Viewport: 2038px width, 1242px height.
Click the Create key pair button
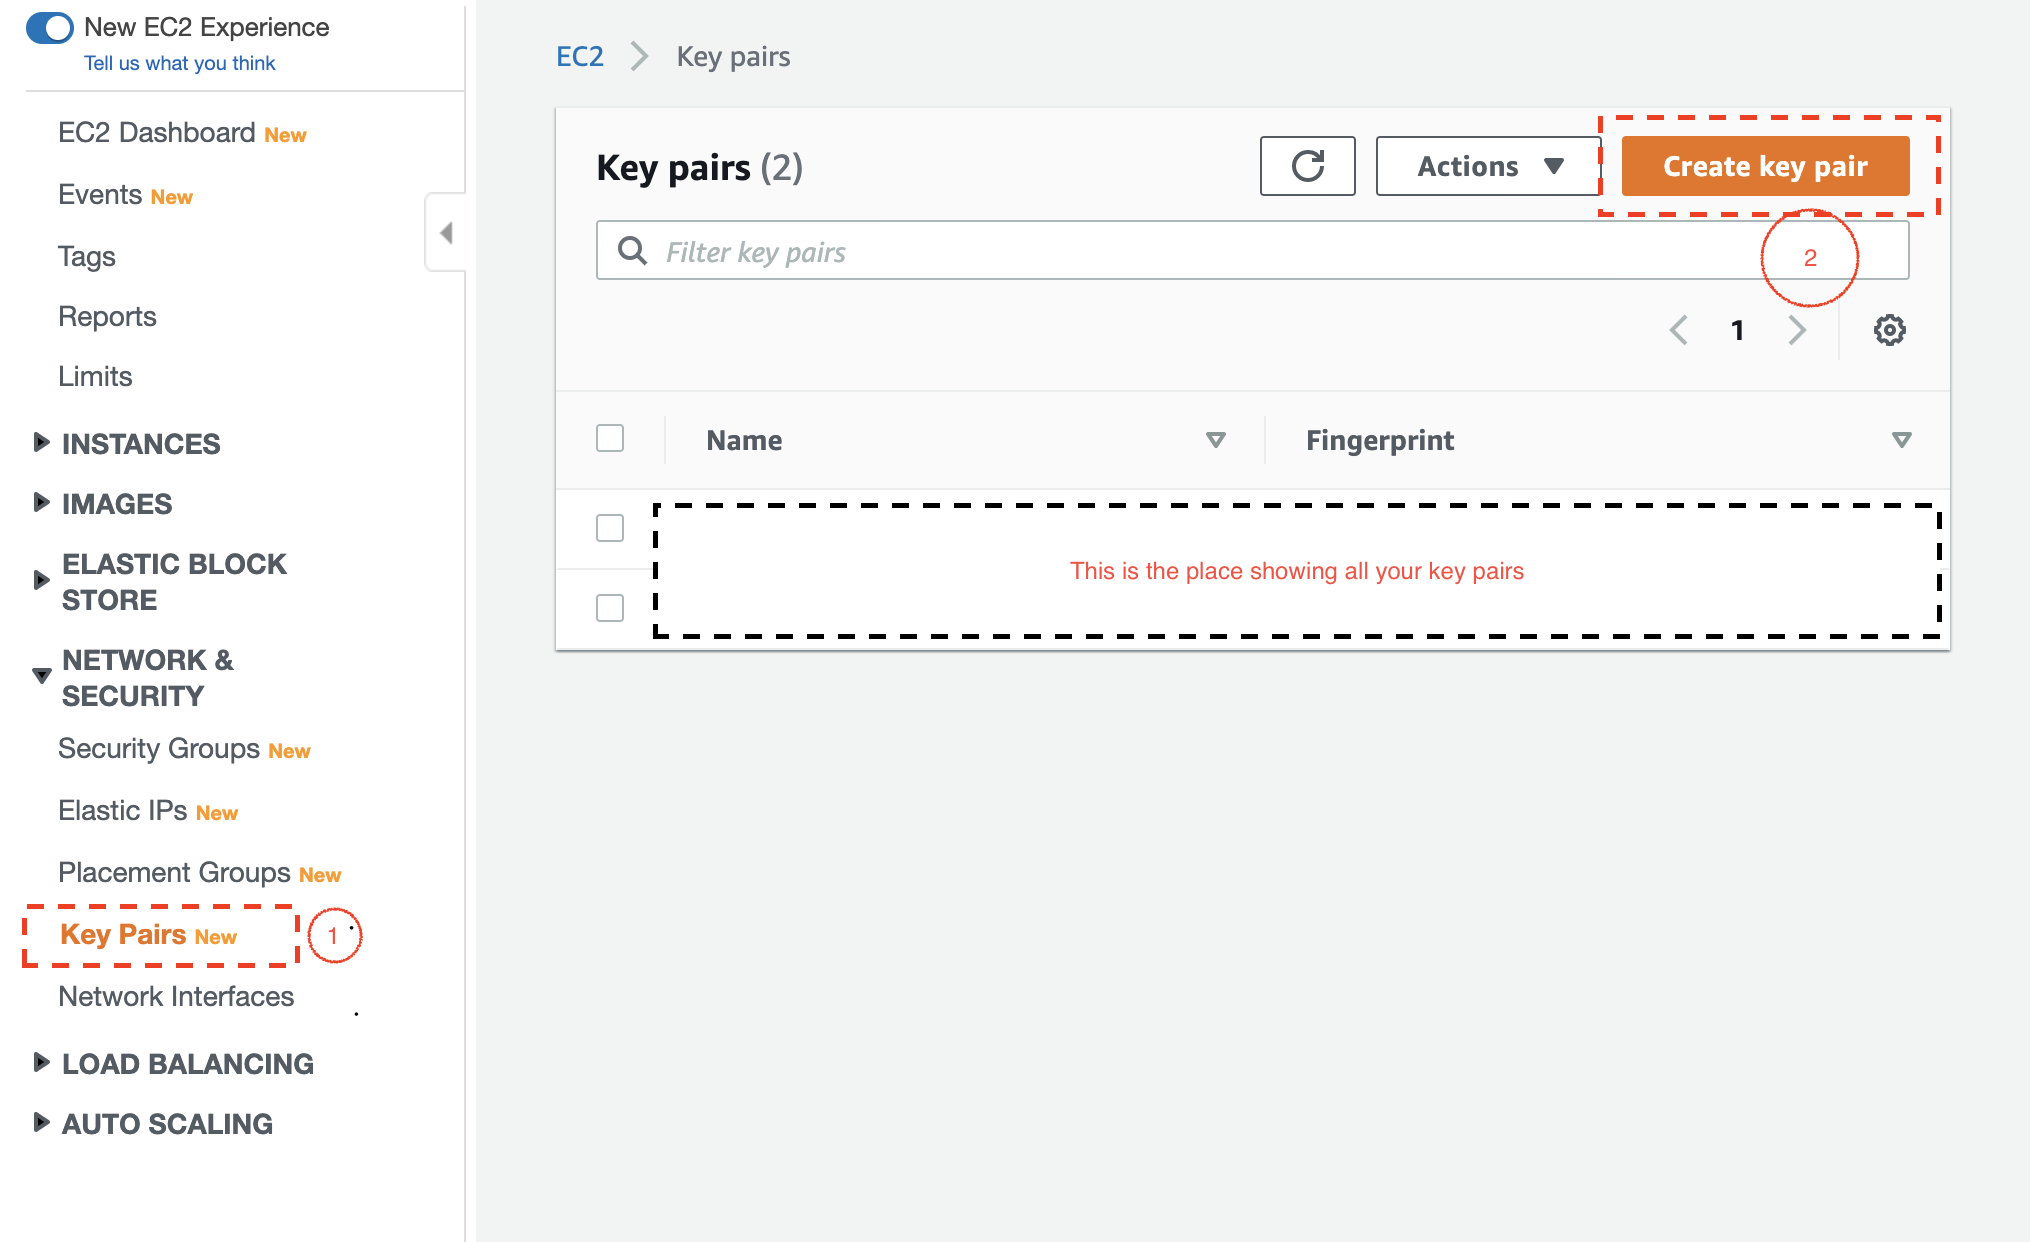tap(1764, 166)
